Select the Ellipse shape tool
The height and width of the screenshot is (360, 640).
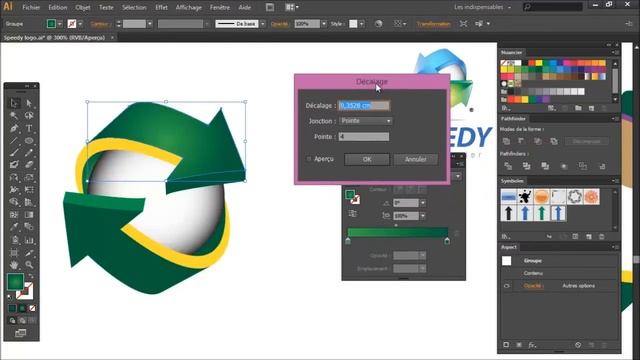click(x=29, y=141)
